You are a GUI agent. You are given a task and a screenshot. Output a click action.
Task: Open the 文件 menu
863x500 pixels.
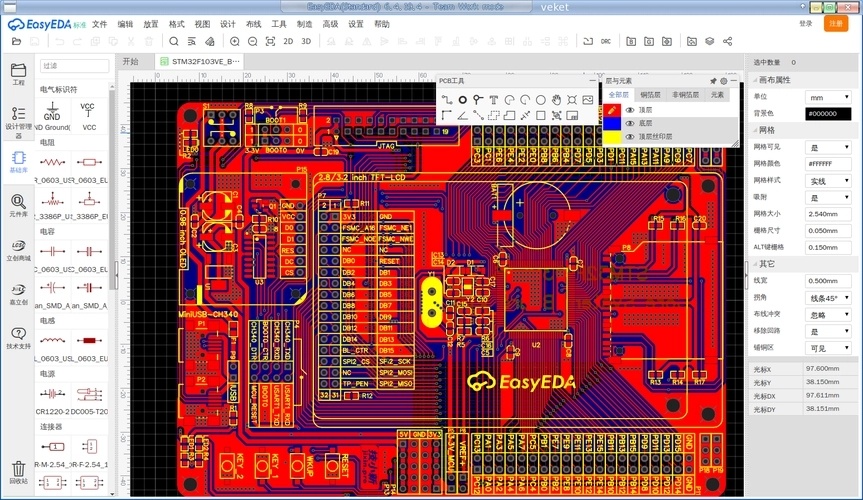(100, 24)
